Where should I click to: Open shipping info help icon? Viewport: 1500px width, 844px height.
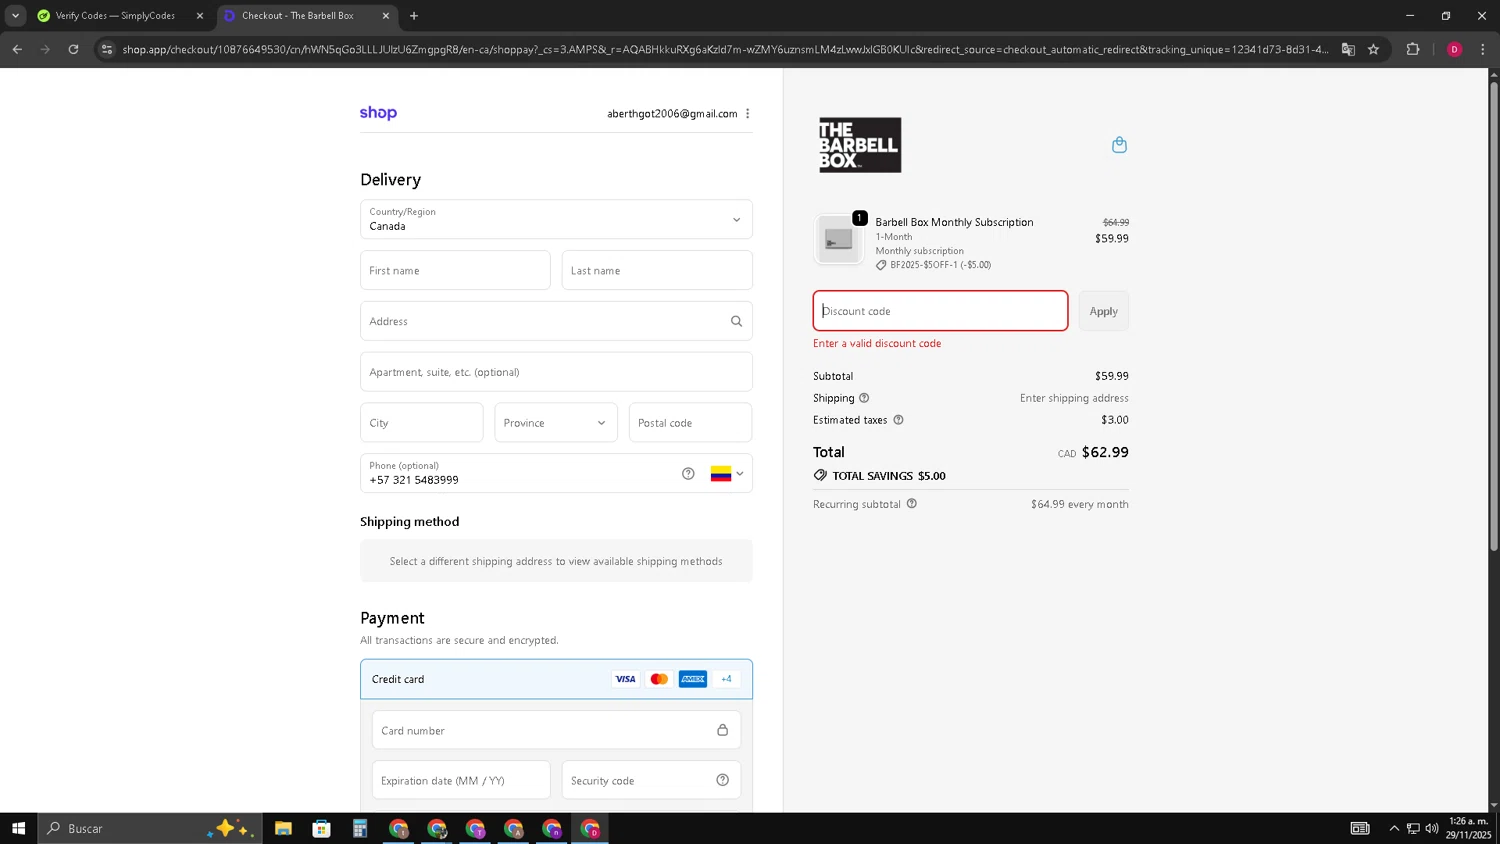coord(864,398)
